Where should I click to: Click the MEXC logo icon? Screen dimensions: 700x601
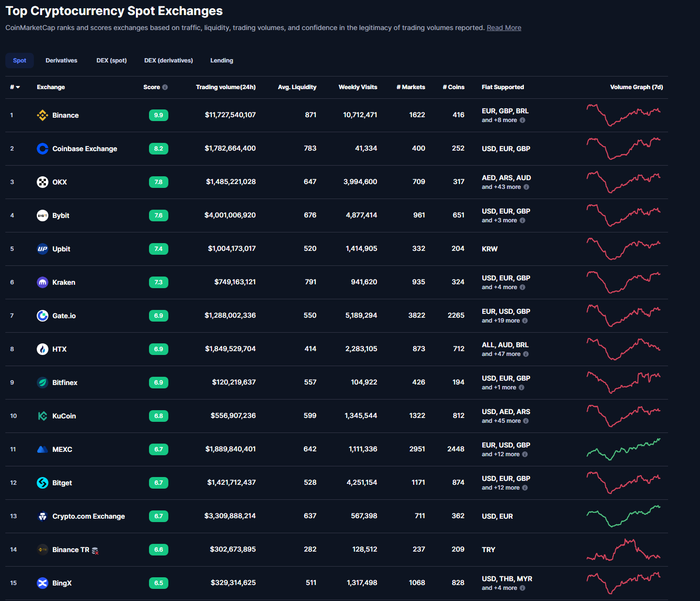(x=42, y=449)
